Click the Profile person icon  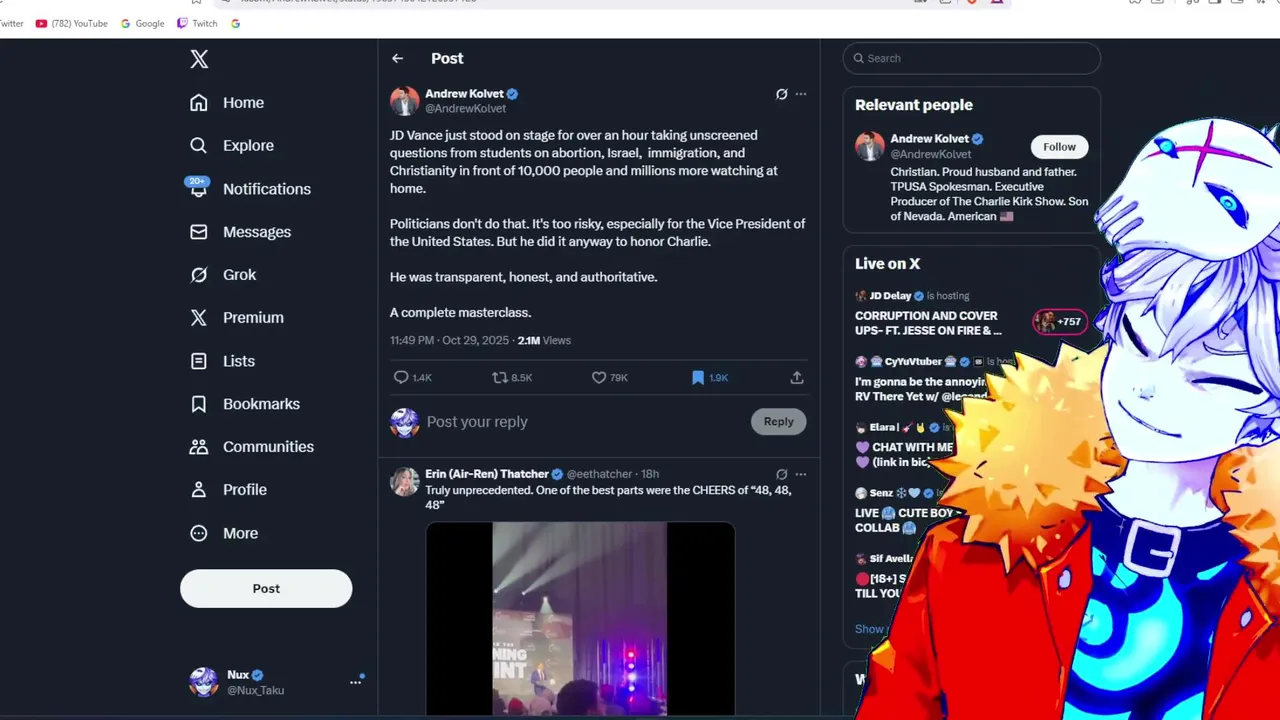pyautogui.click(x=199, y=490)
